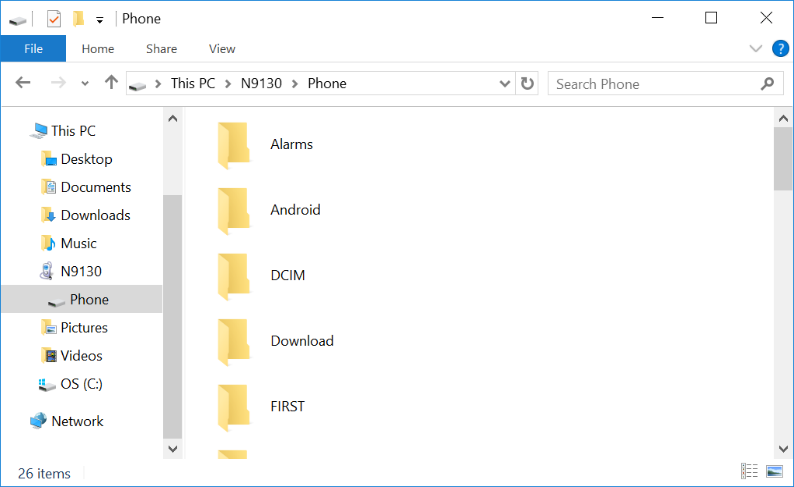Switch to the View ribbon tab
Image resolution: width=794 pixels, height=487 pixels.
point(222,49)
